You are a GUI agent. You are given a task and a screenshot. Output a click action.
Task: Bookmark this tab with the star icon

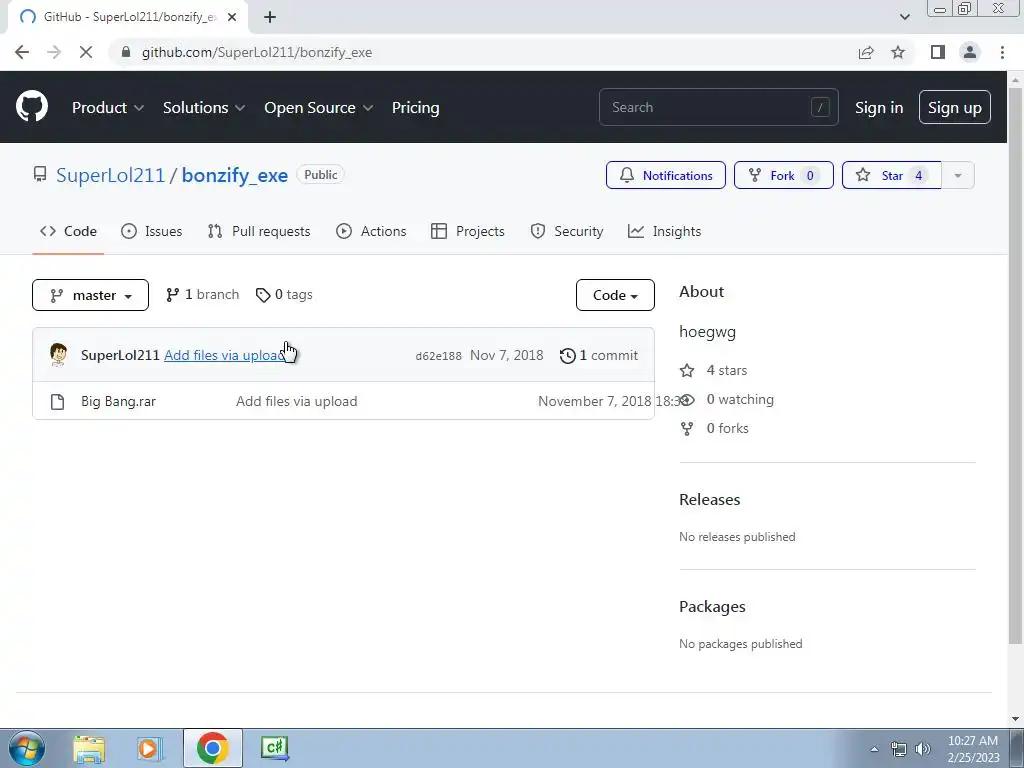point(898,52)
